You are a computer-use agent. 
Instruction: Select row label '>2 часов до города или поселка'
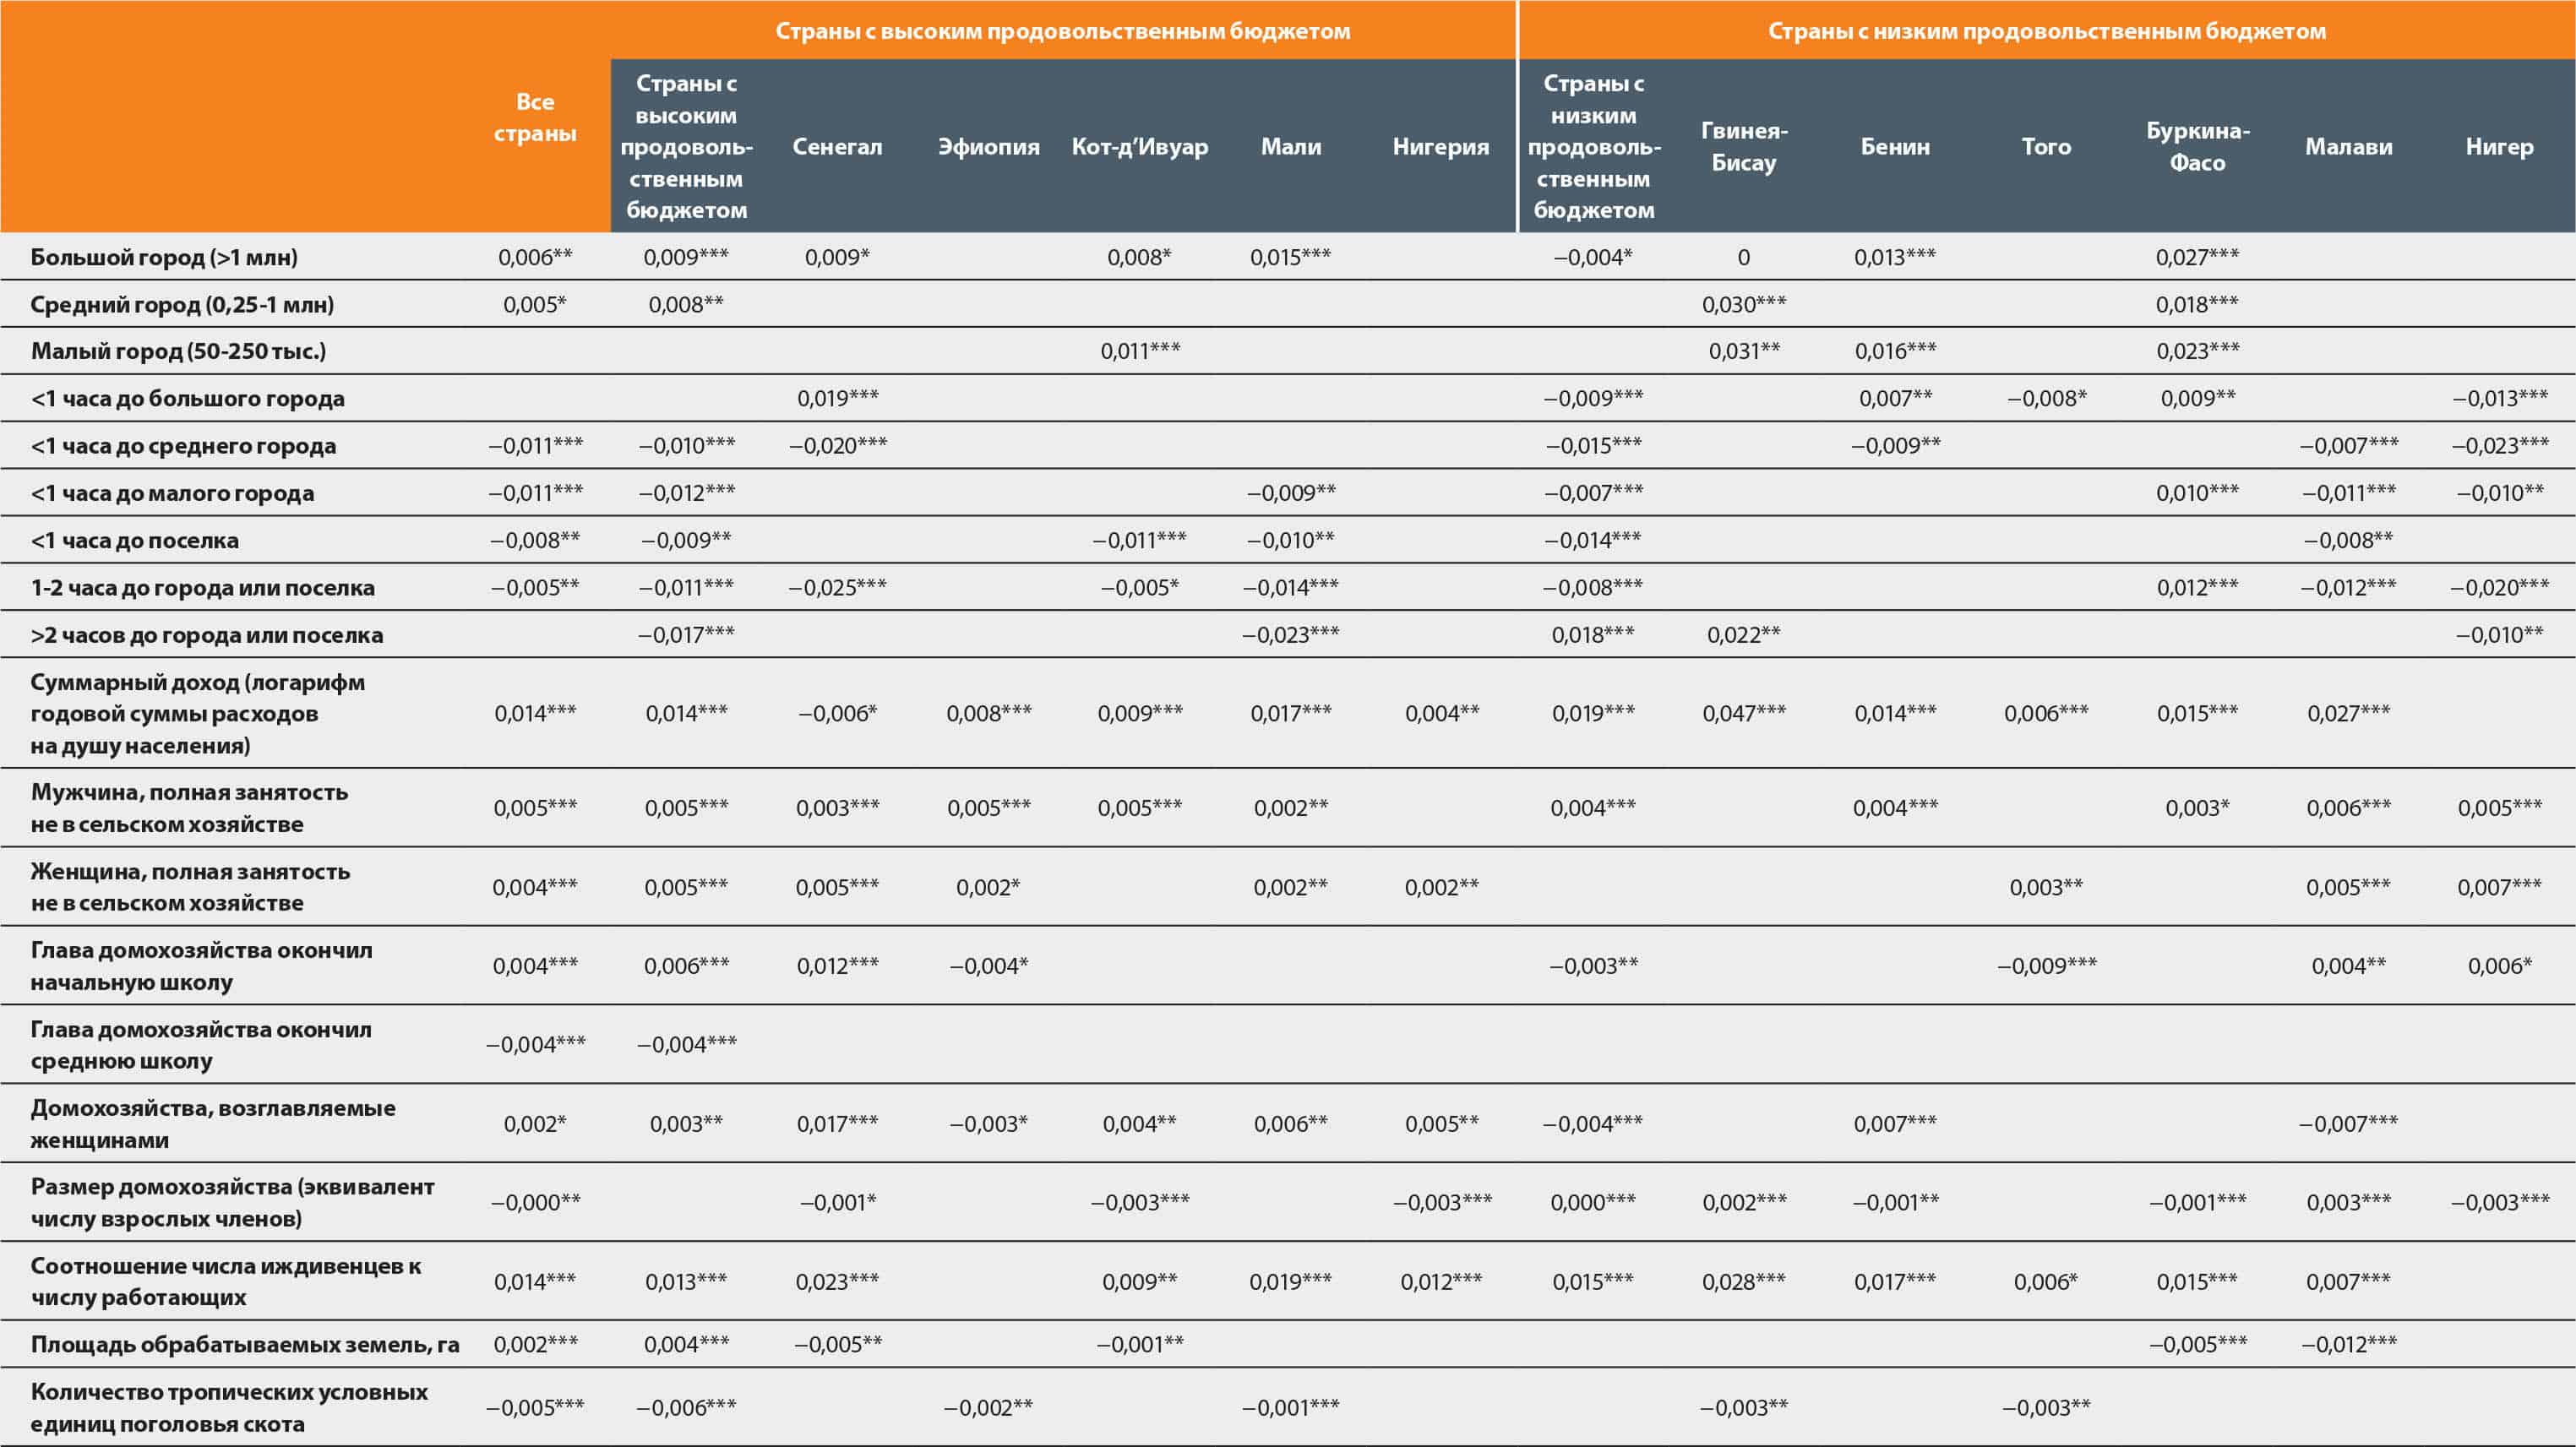click(206, 635)
